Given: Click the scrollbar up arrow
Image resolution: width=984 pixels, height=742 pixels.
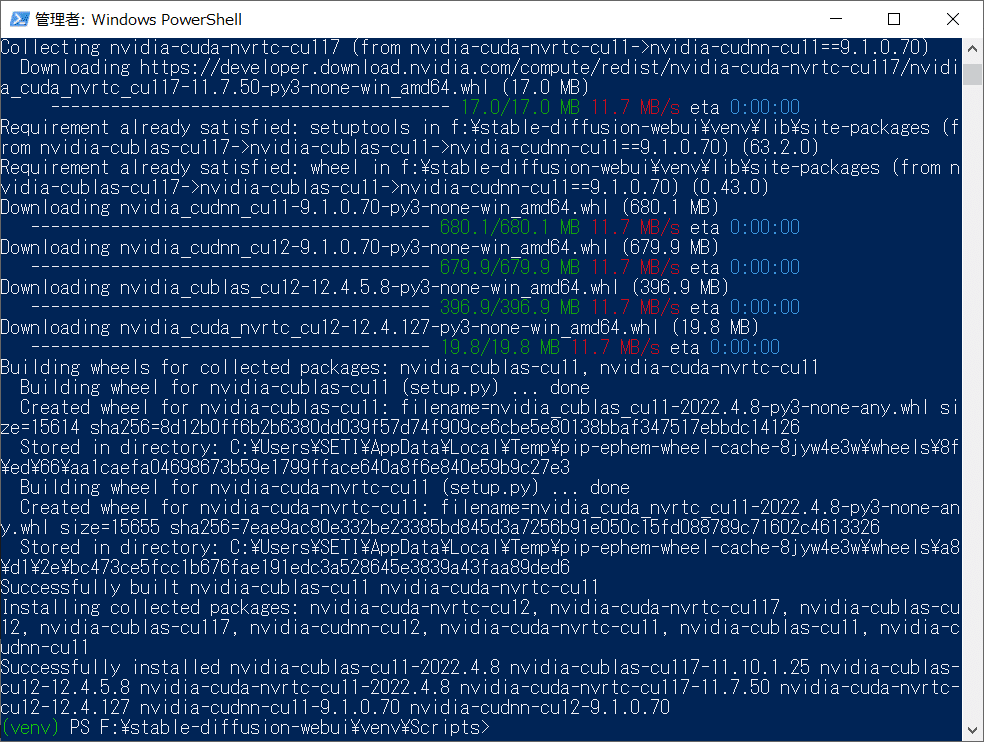Looking at the screenshot, I should click(x=972, y=48).
